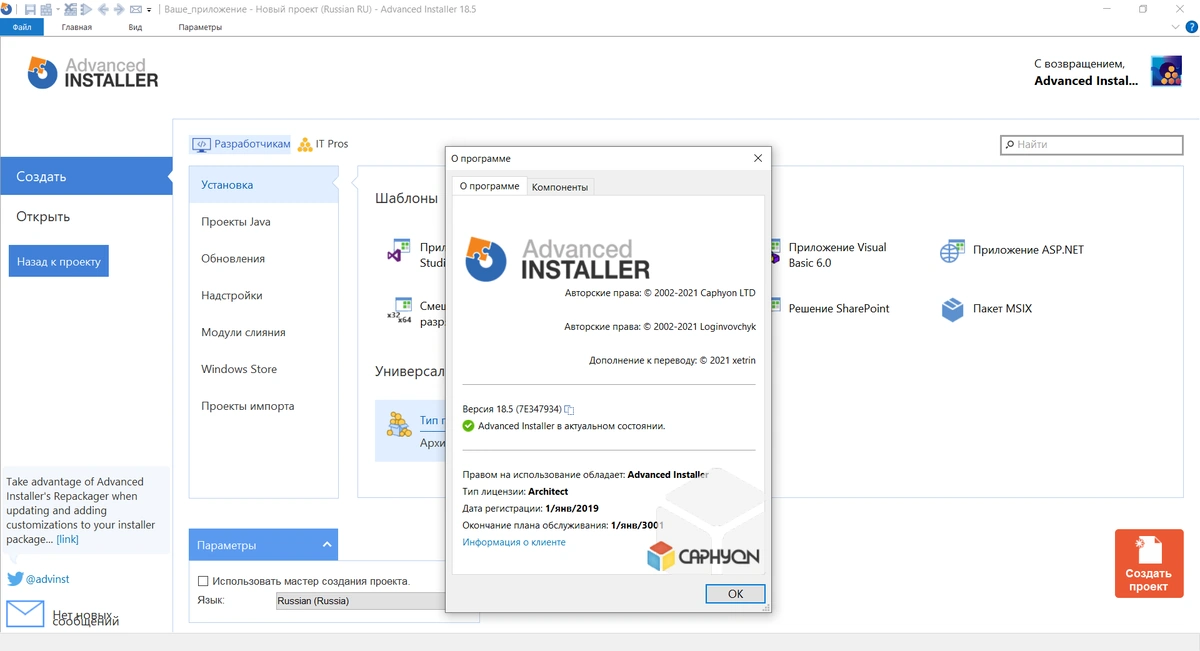
Task: Click the Назад к проекту button
Action: click(x=59, y=261)
